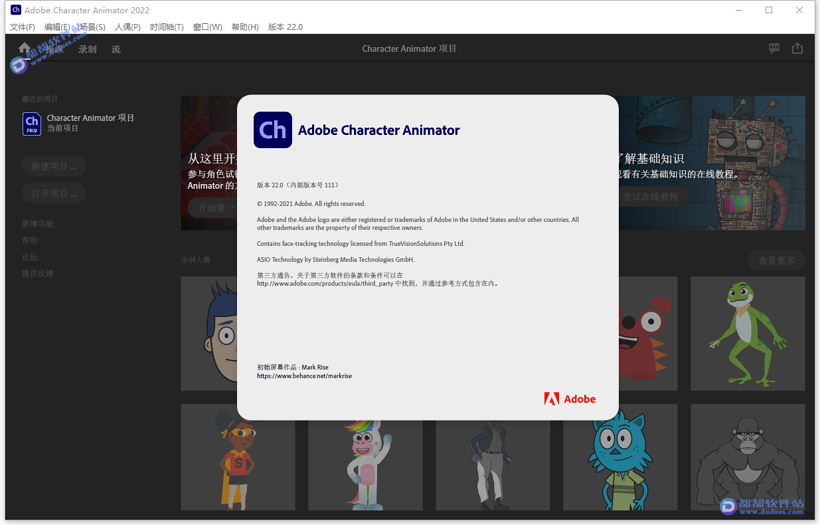The width and height of the screenshot is (820, 525).
Task: Click the Home icon in the top bar
Action: tap(25, 48)
